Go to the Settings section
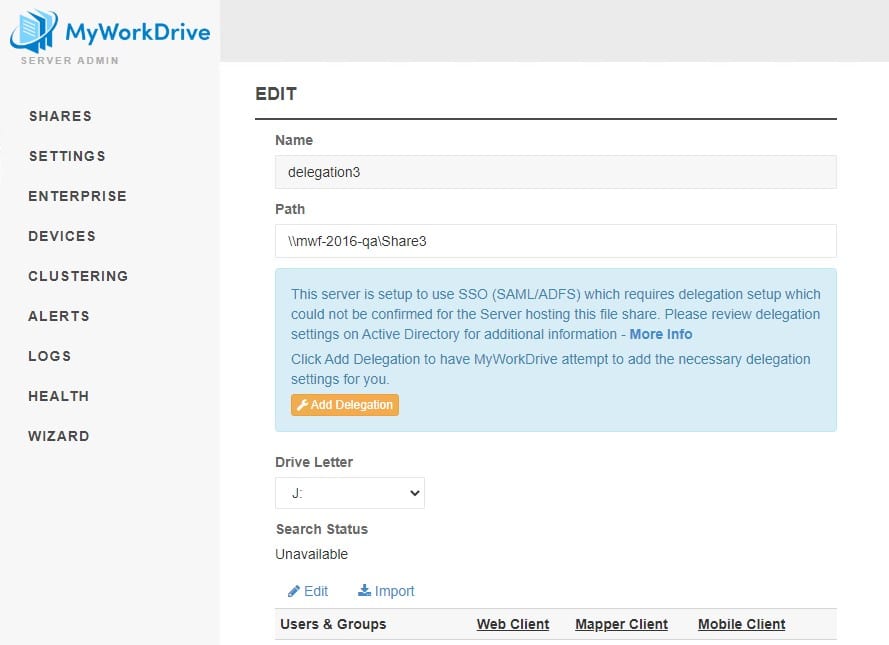 pyautogui.click(x=67, y=156)
